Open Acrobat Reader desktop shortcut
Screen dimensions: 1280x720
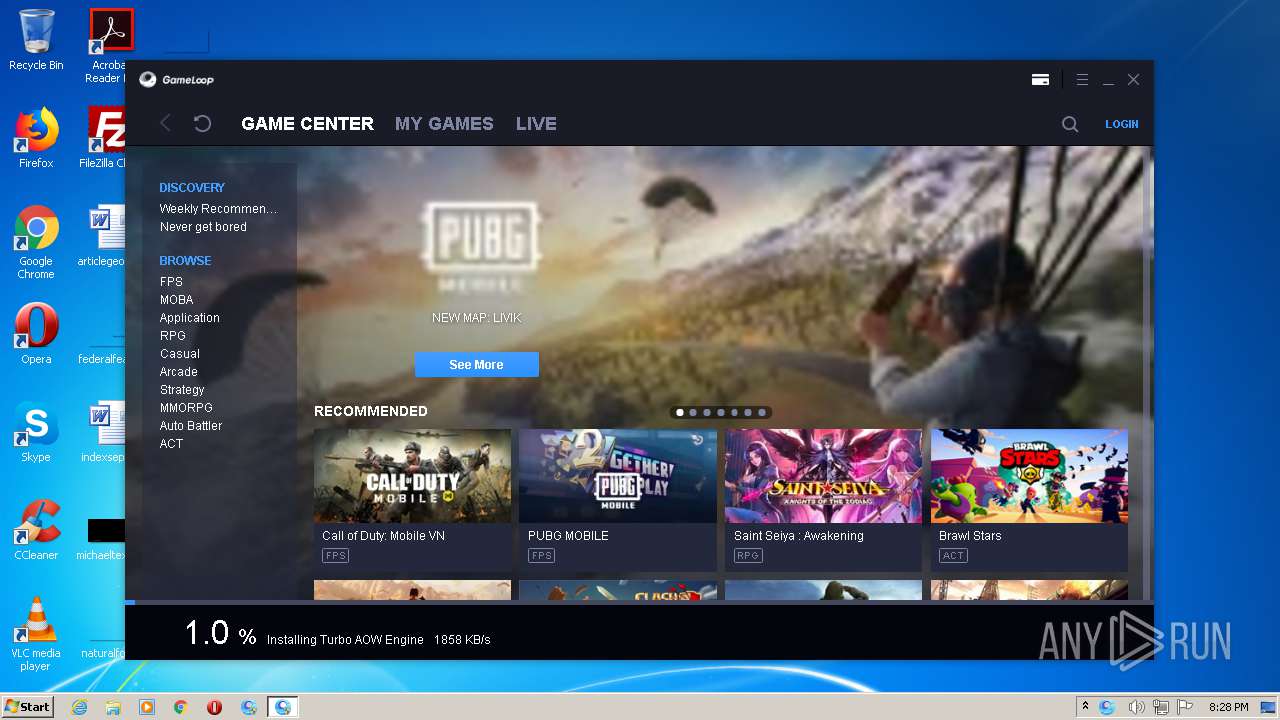pos(108,46)
